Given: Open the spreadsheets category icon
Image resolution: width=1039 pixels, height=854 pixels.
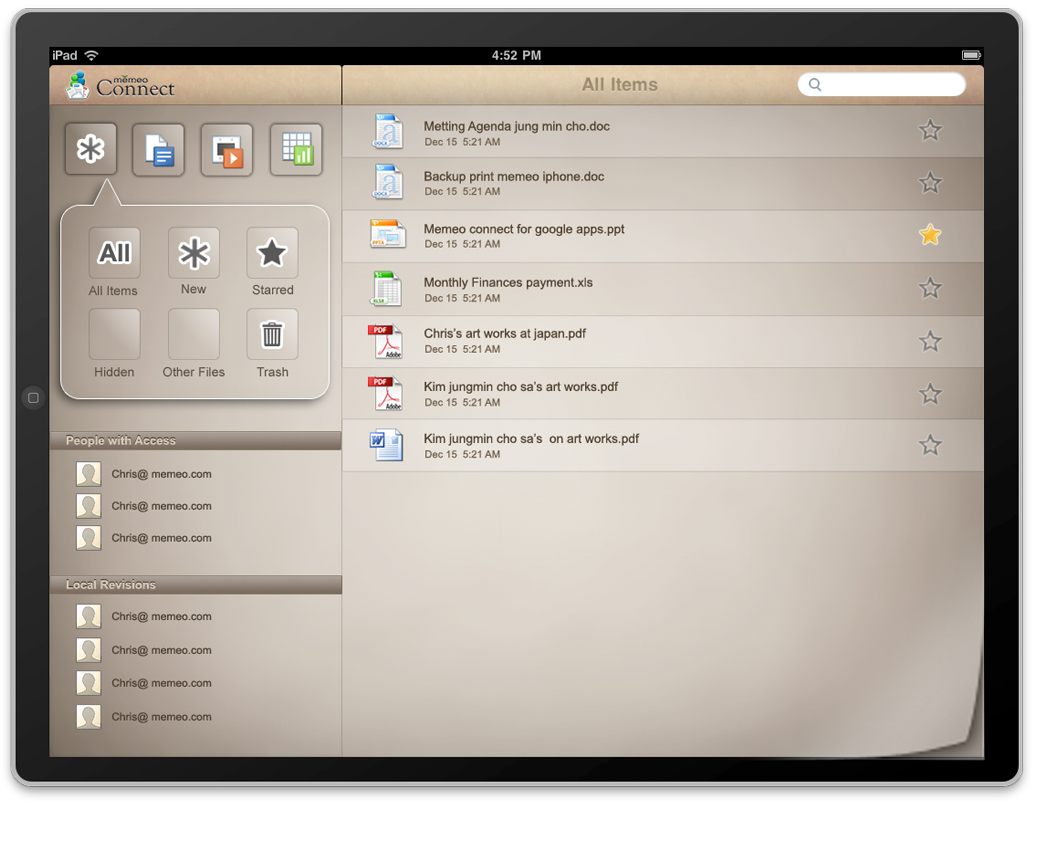Looking at the screenshot, I should [x=296, y=150].
